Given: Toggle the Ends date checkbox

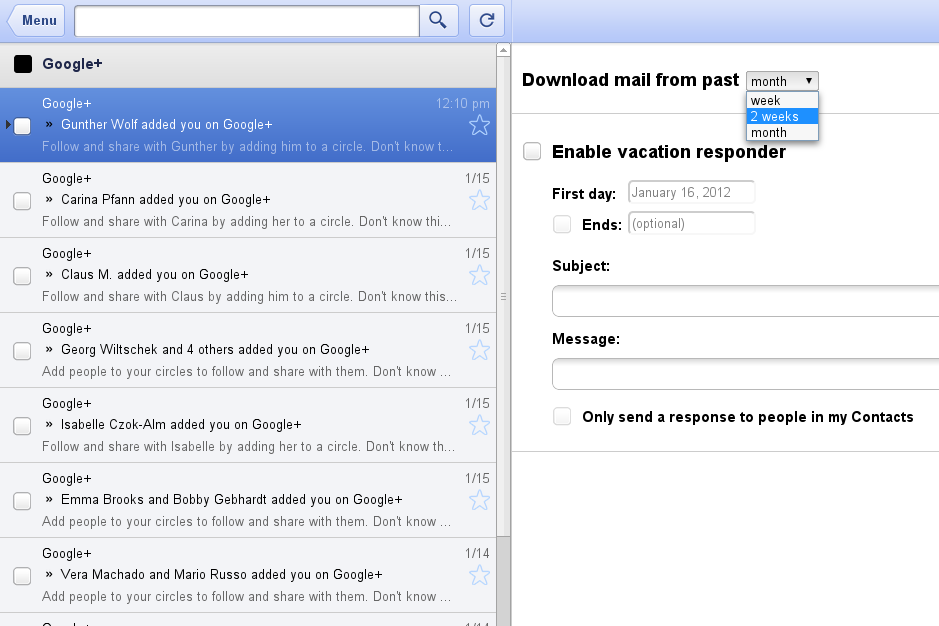Looking at the screenshot, I should (x=562, y=224).
